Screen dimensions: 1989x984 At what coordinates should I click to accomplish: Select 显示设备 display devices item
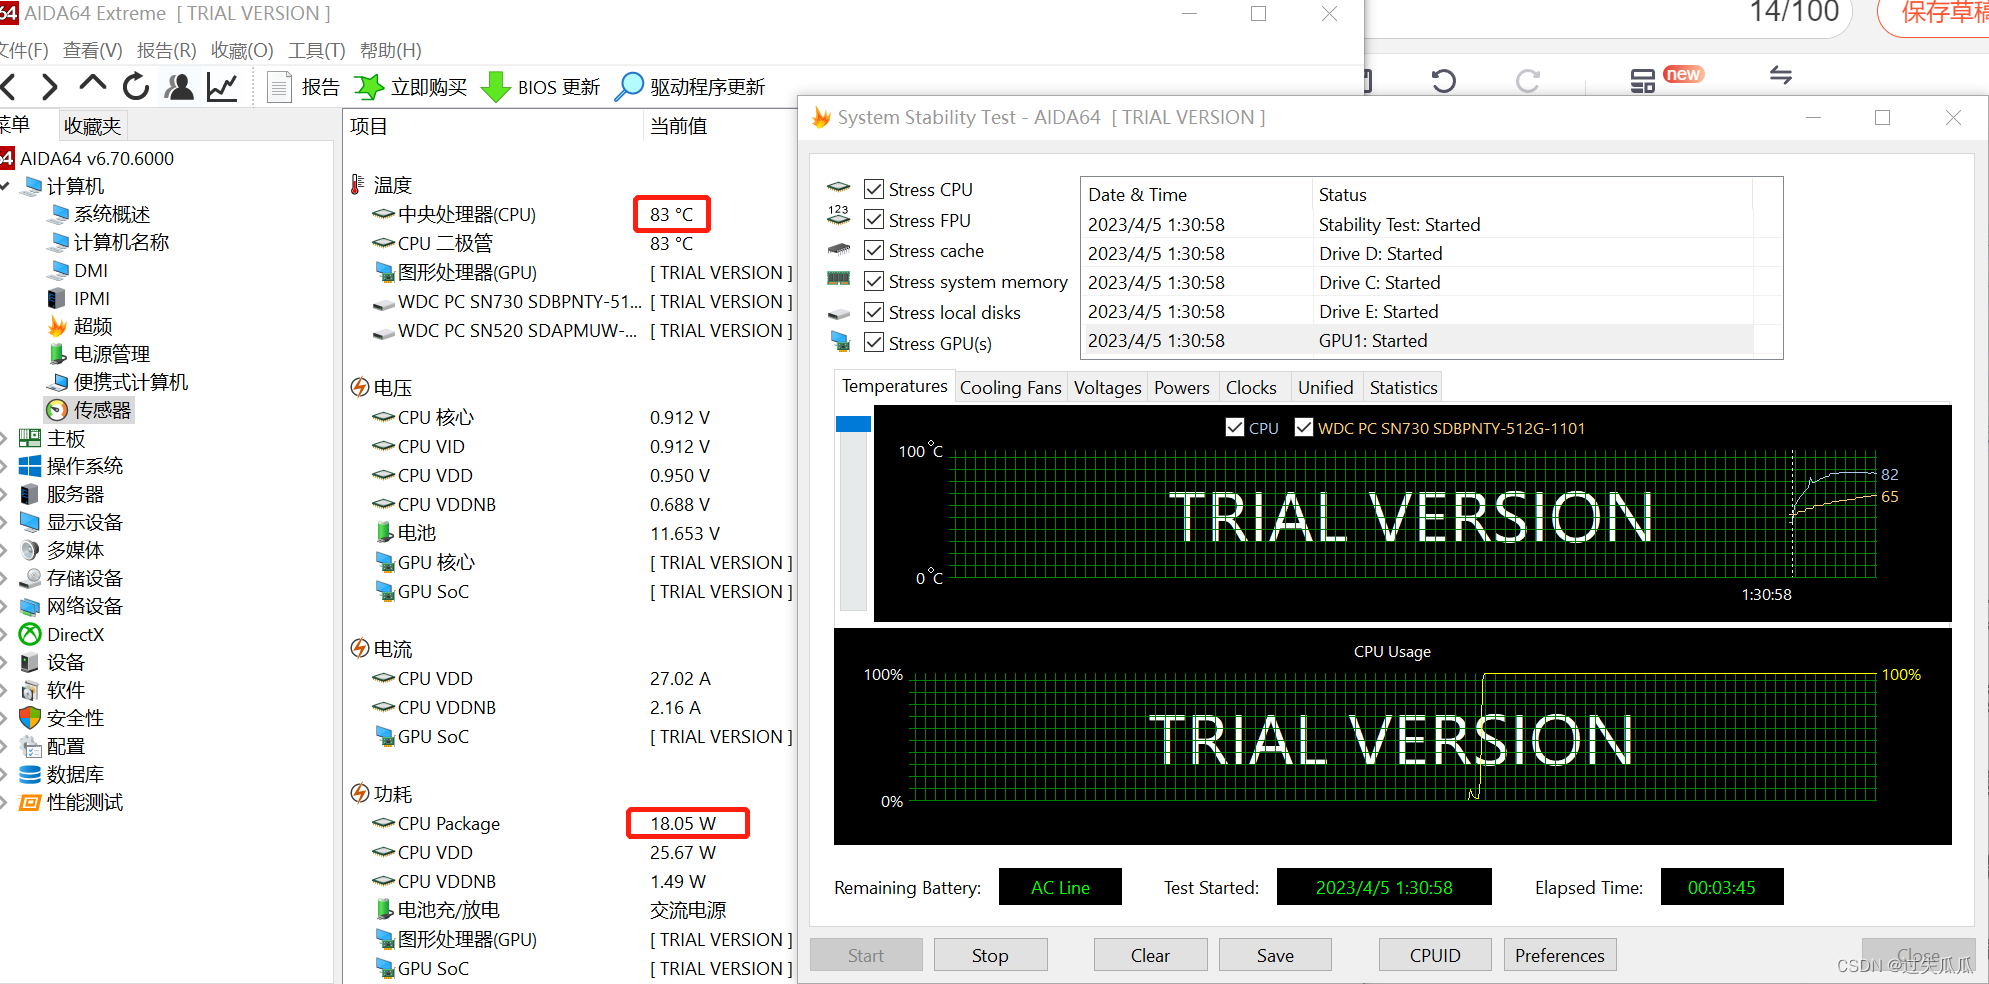[71, 522]
